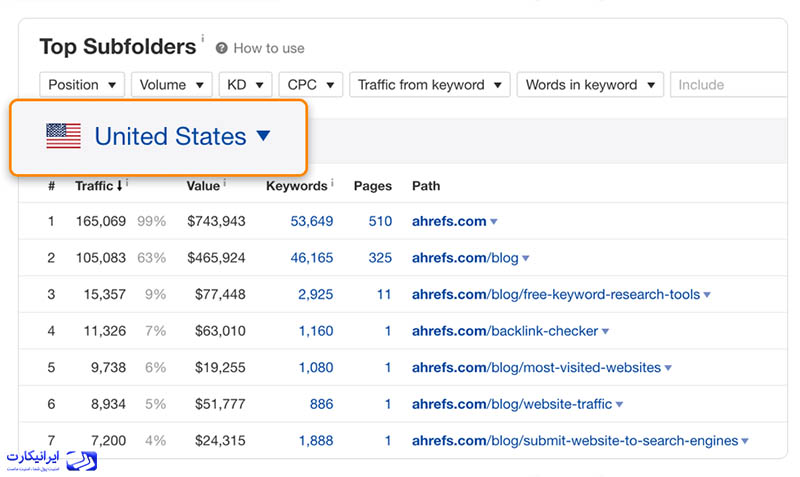This screenshot has height=477, width=800.
Task: Expand Traffic from keyword filter
Action: click(429, 85)
